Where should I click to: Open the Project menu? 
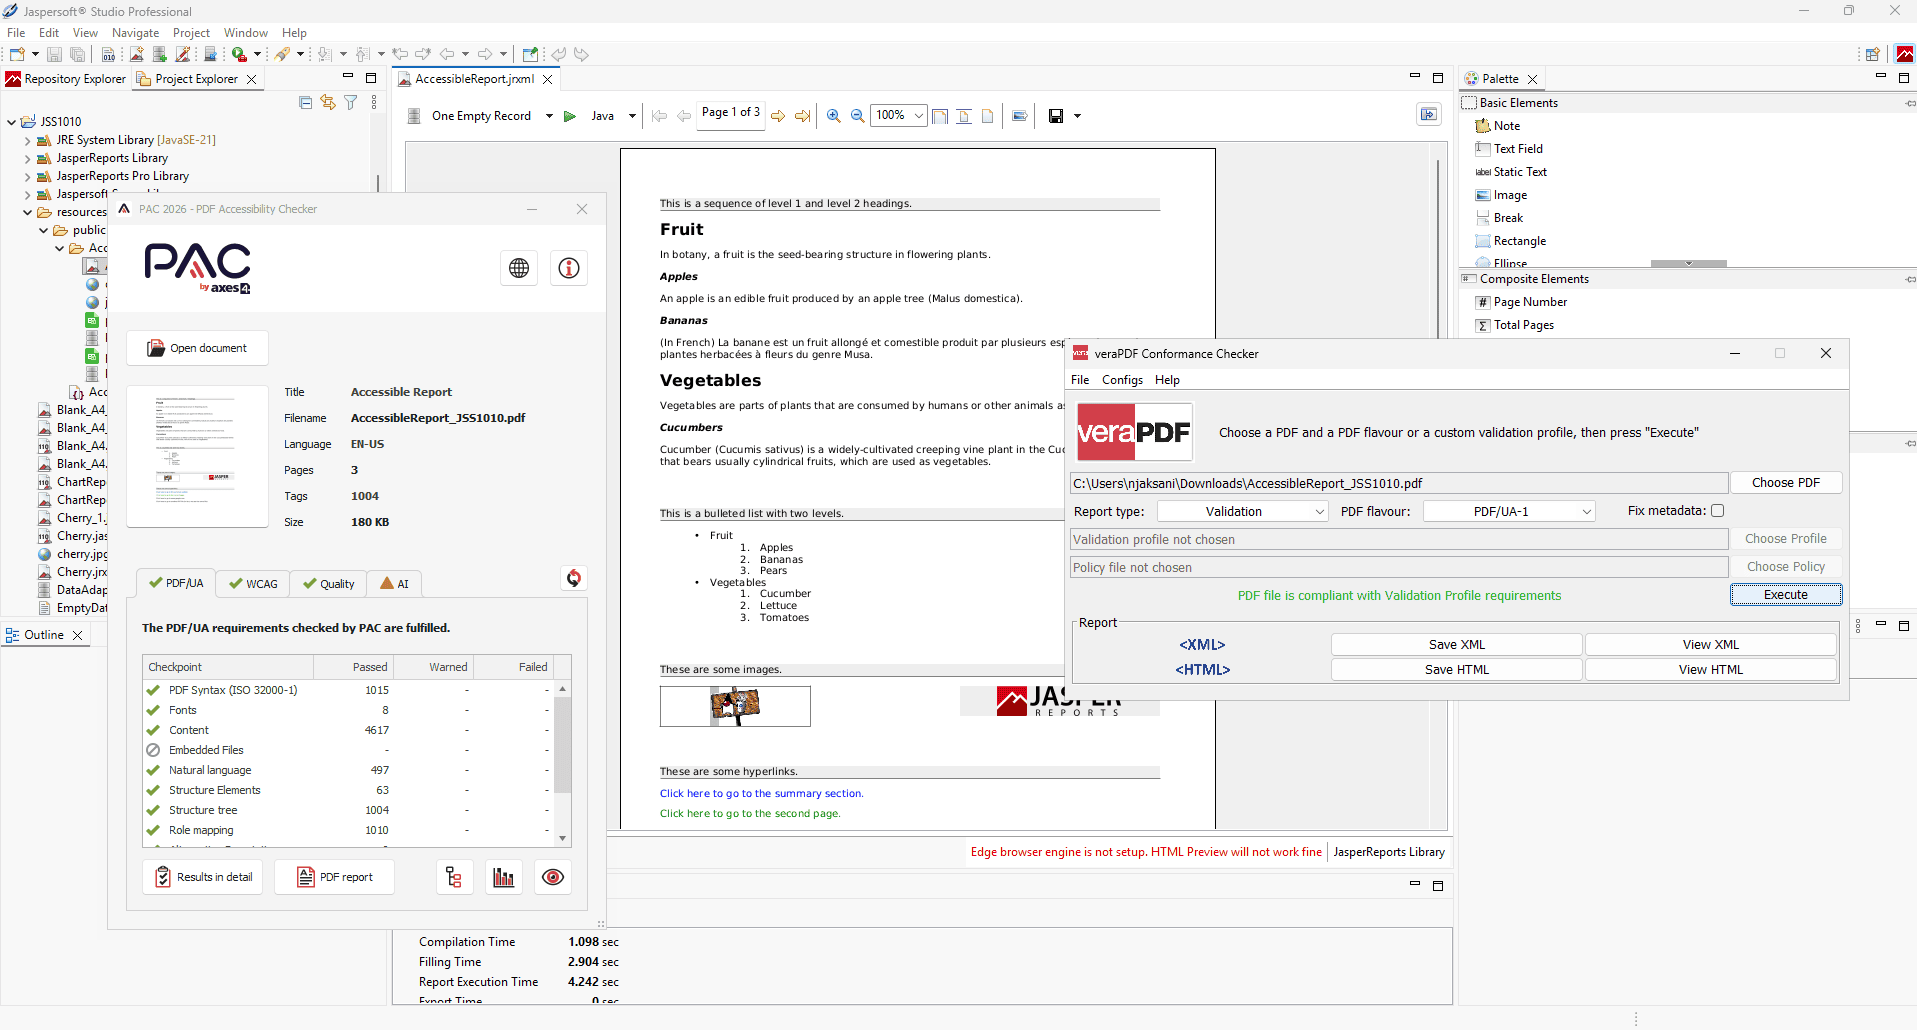point(191,33)
